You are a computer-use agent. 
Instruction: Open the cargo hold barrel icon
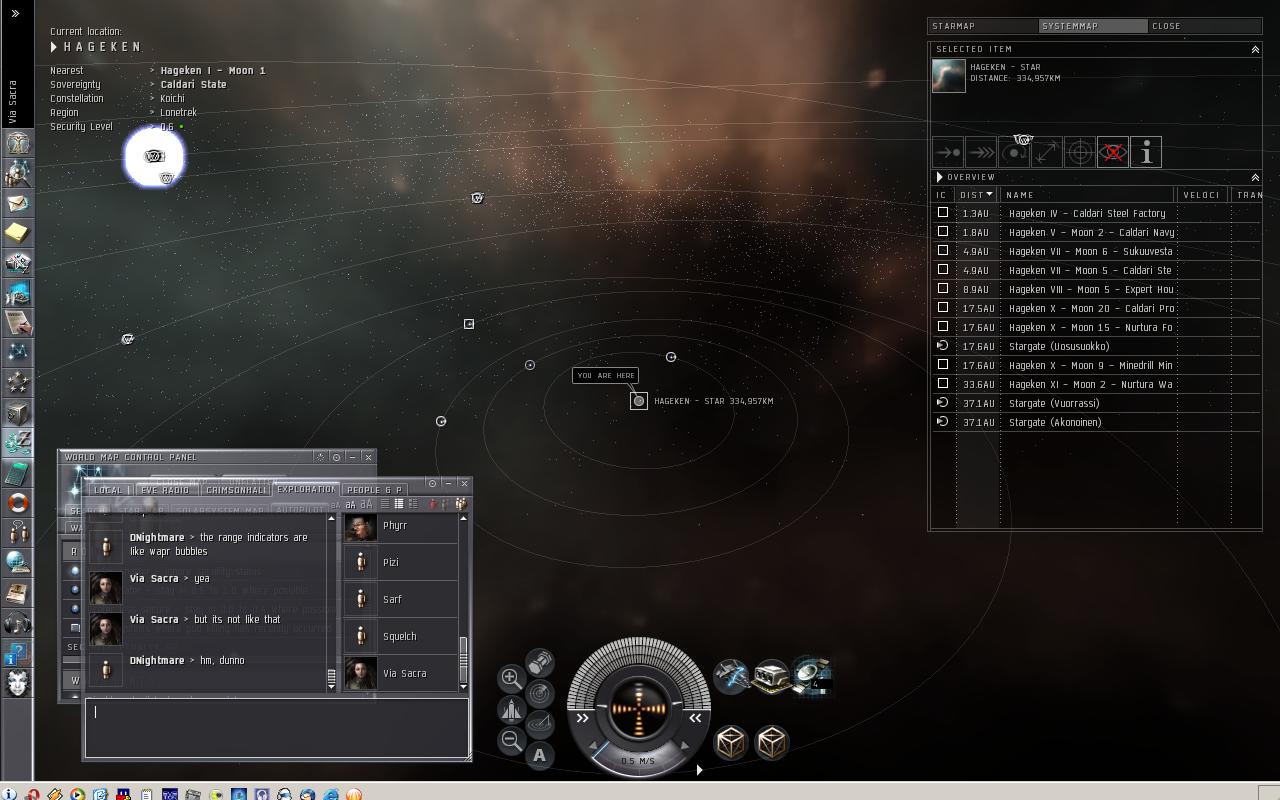click(540, 662)
